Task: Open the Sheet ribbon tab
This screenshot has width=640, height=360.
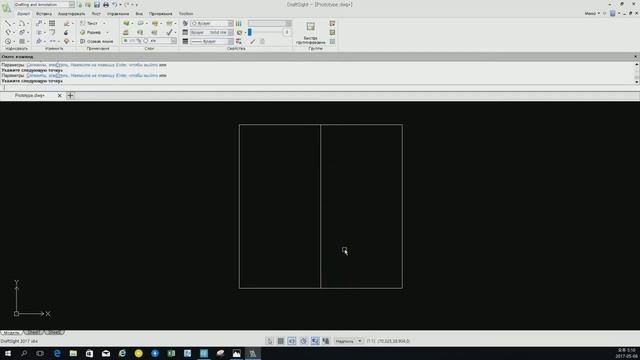Action: point(96,13)
